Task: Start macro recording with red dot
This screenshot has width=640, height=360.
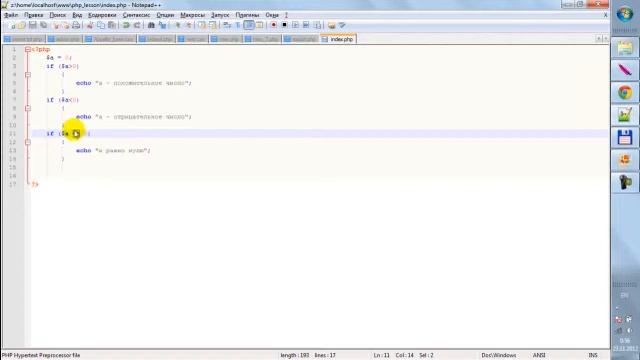Action: (x=273, y=25)
